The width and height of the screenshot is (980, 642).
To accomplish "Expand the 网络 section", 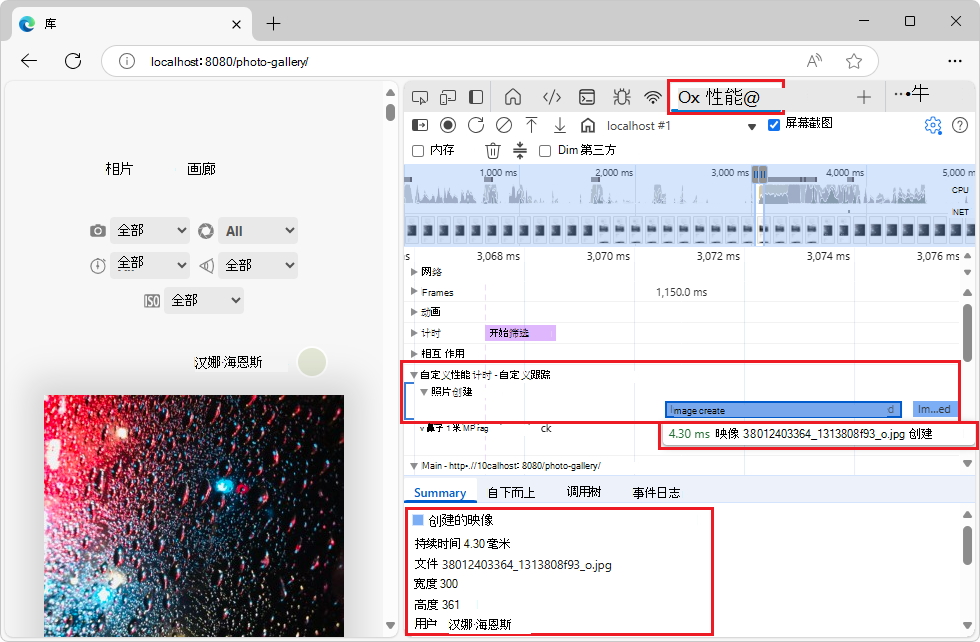I will tap(413, 271).
